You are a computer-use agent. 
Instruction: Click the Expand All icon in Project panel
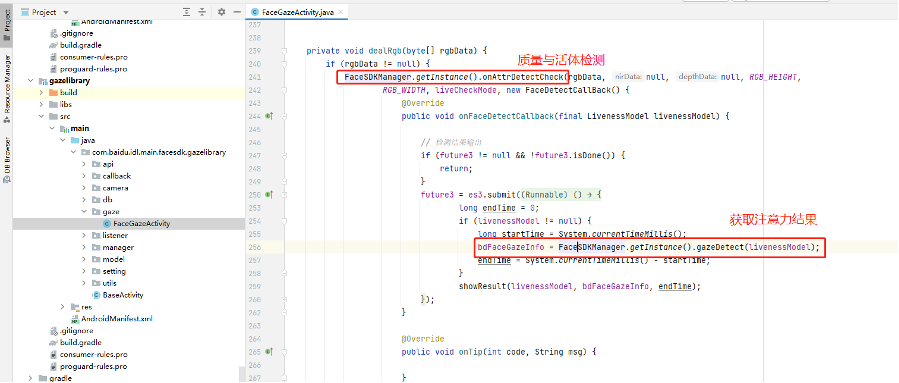(186, 12)
